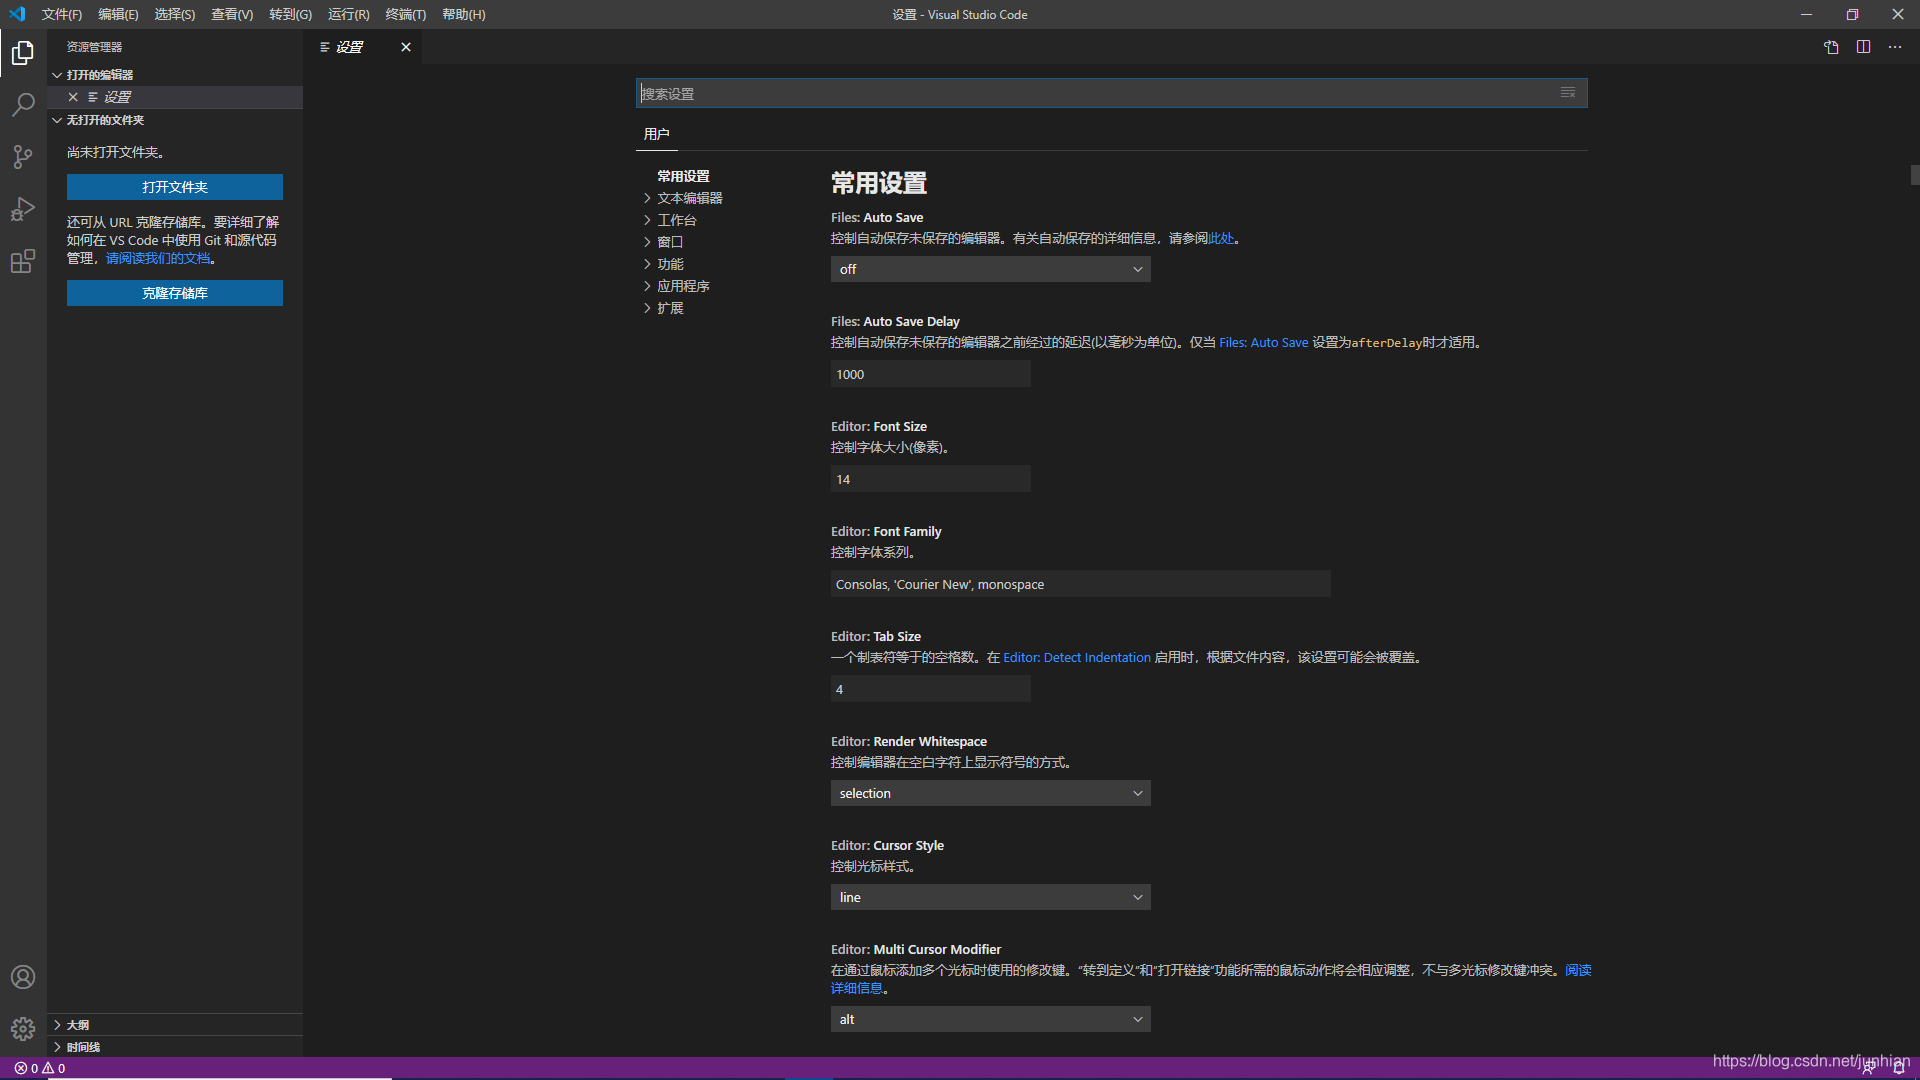Open the Multi Cursor Modifier dropdown
The image size is (1920, 1080).
point(990,1019)
